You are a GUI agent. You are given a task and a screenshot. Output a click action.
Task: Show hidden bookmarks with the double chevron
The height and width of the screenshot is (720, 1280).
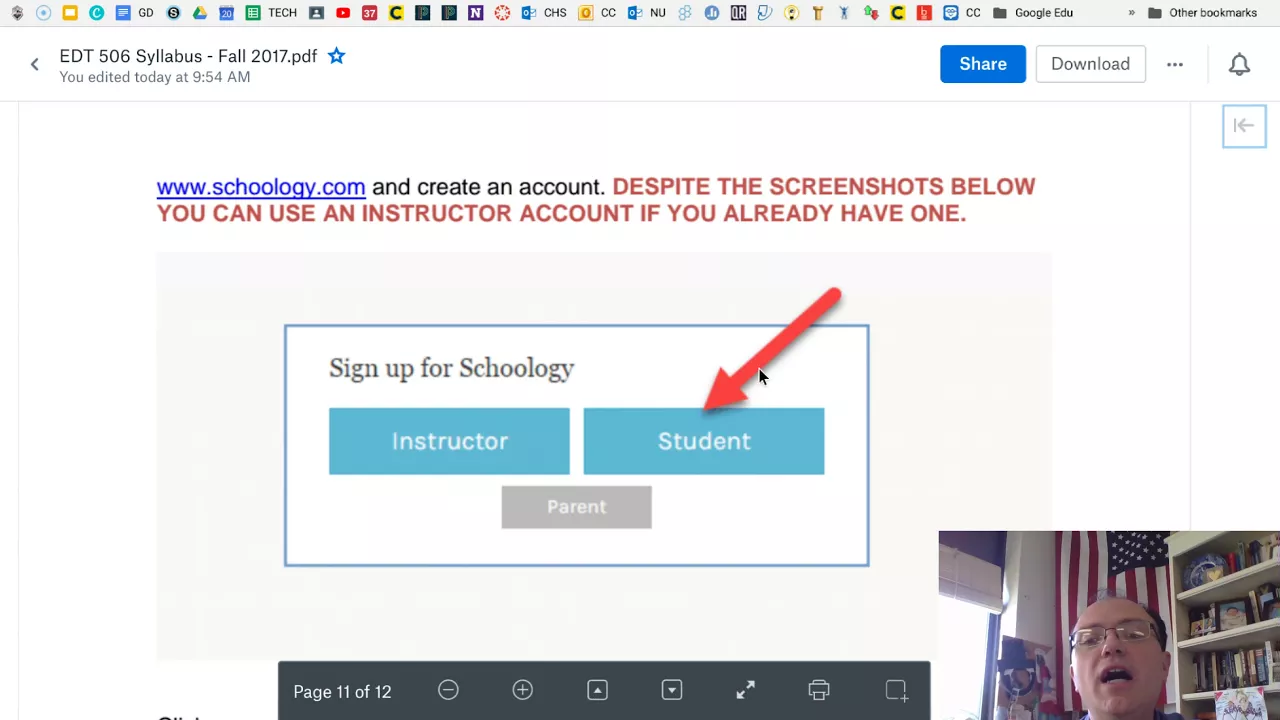pyautogui.click(x=1131, y=13)
